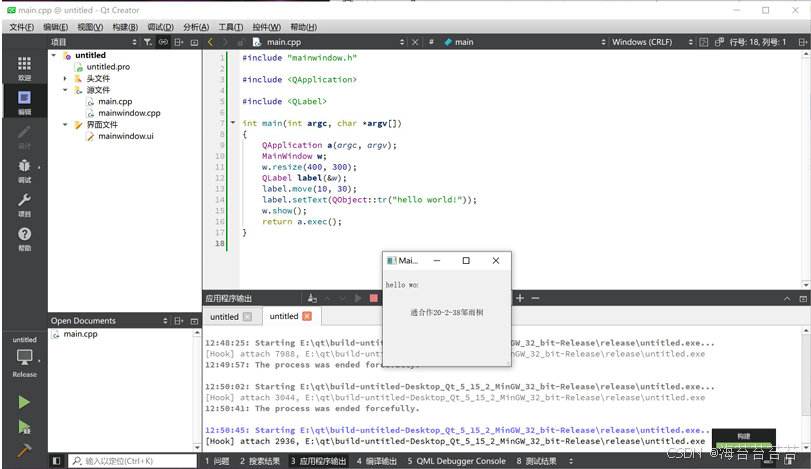811x469 pixels.
Task: Collapse the 界面文件 forms folder
Action: click(65, 125)
